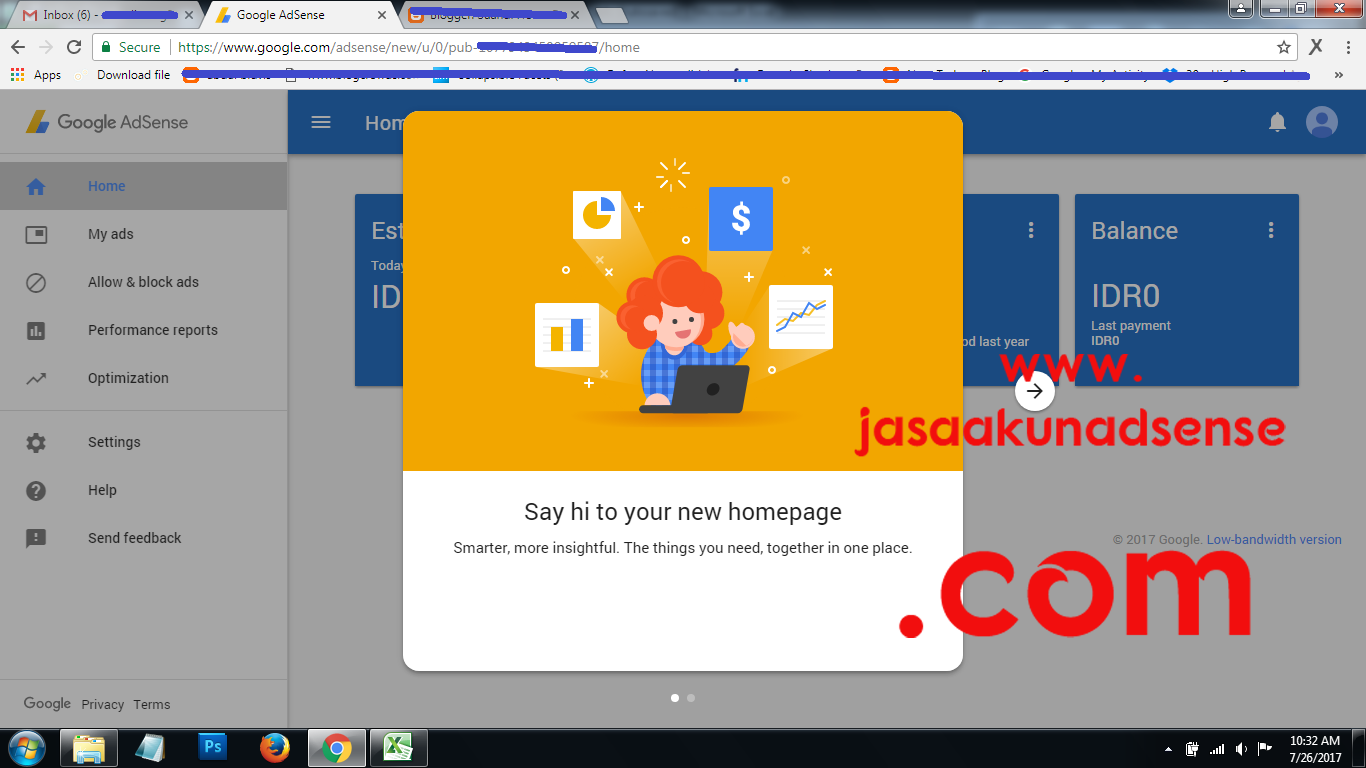Select the second carousel page dot

691,698
